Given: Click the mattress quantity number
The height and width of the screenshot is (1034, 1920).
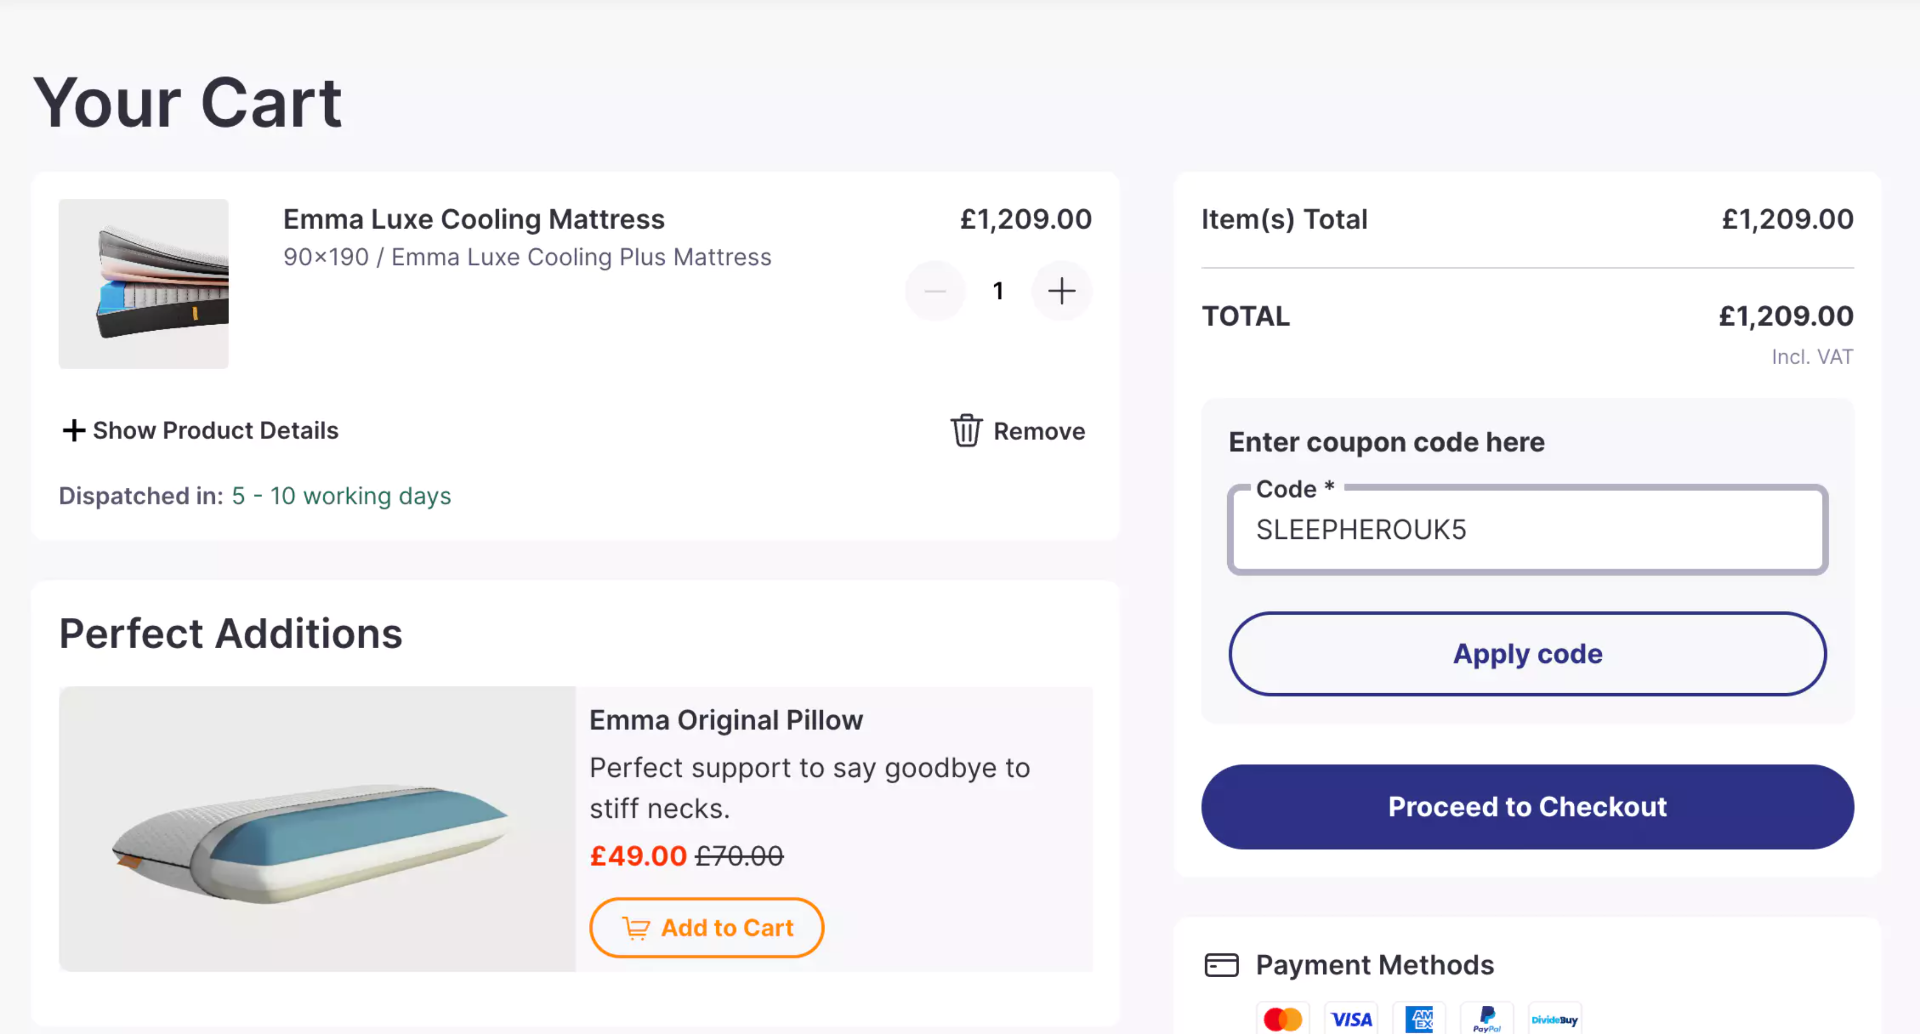Looking at the screenshot, I should pos(998,291).
